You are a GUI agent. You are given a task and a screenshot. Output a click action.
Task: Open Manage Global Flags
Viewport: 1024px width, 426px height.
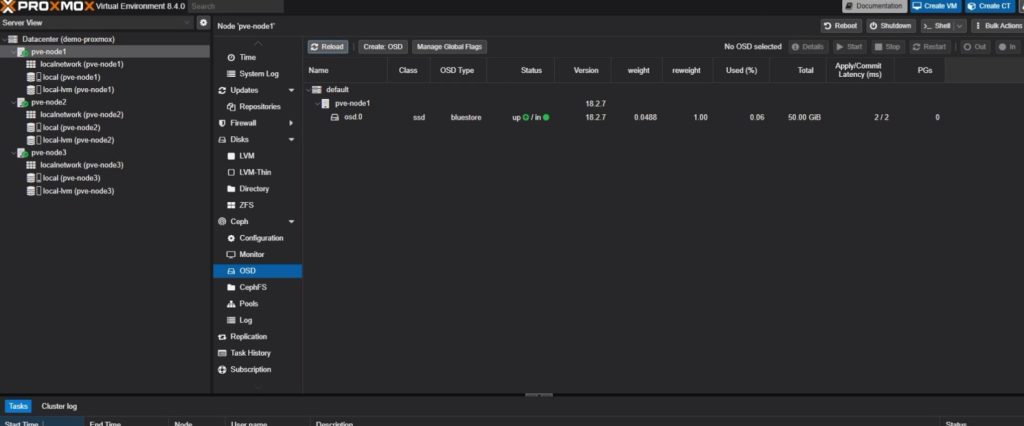click(449, 47)
